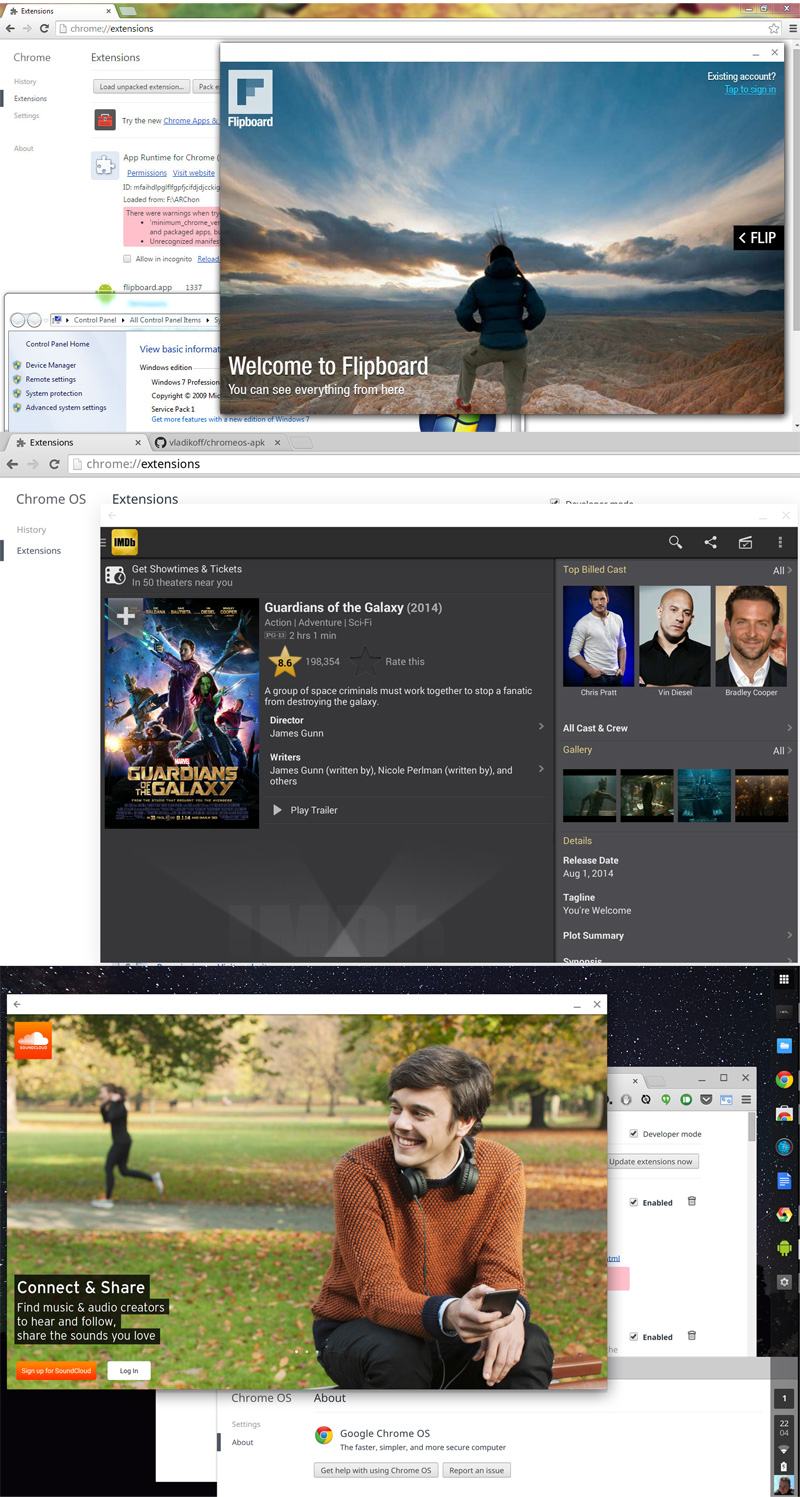Click the 8.6 gold rating star
This screenshot has height=1497, width=800.
(285, 661)
